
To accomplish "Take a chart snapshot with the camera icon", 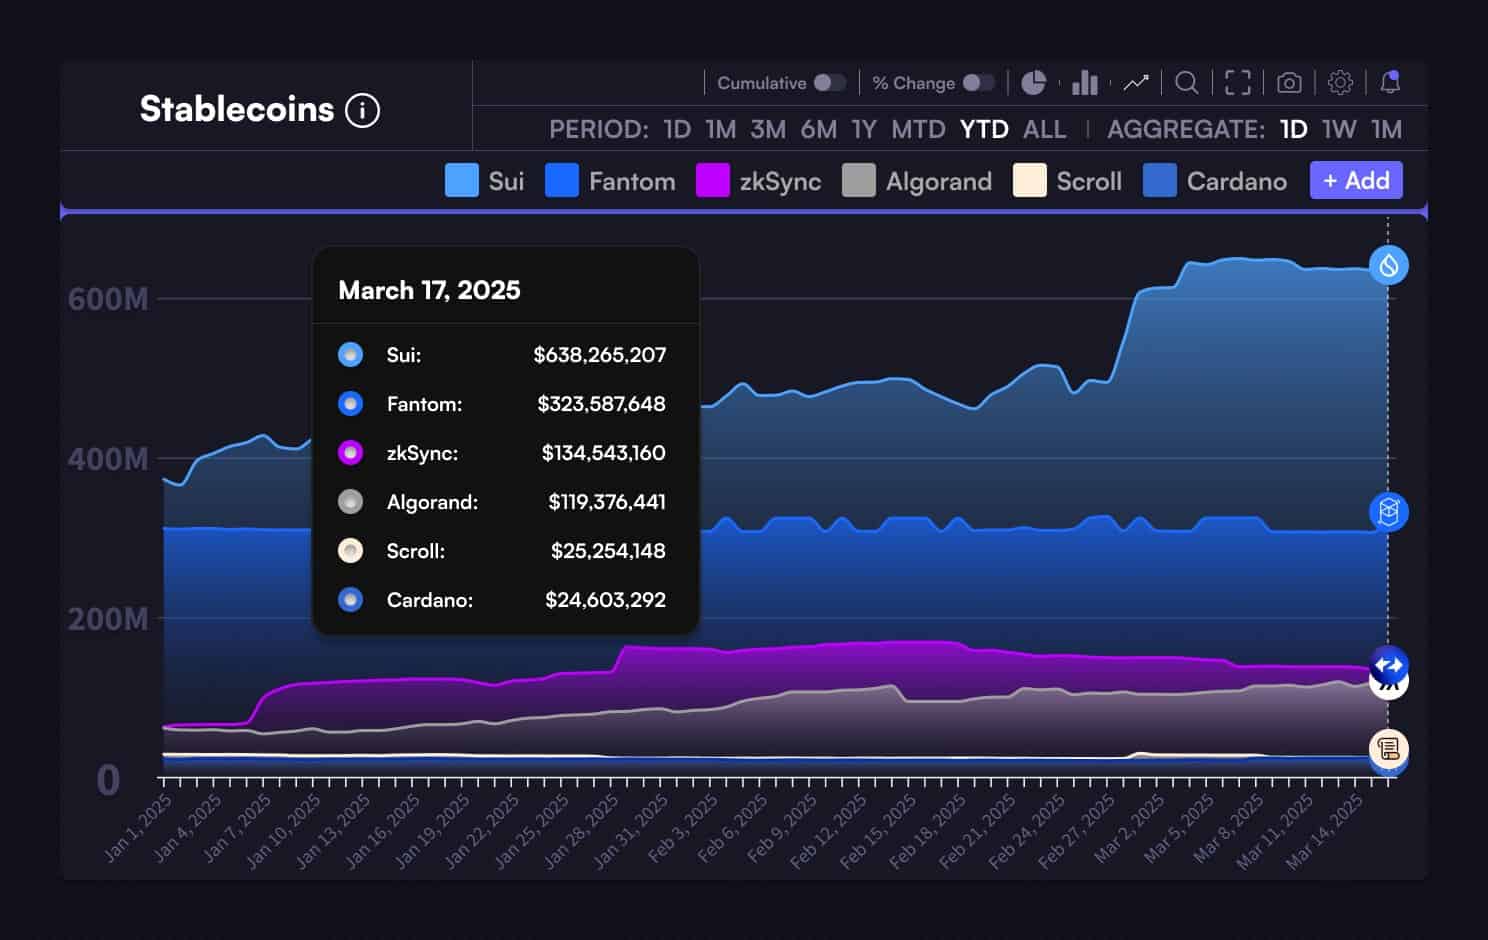I will (x=1288, y=82).
